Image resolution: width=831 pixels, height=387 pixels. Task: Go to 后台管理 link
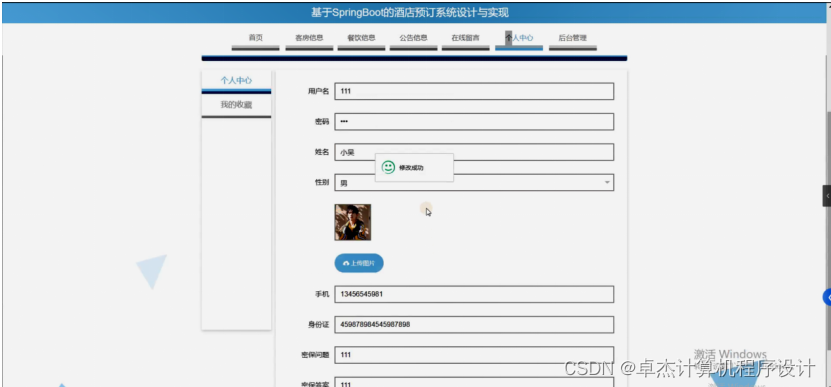tap(572, 38)
